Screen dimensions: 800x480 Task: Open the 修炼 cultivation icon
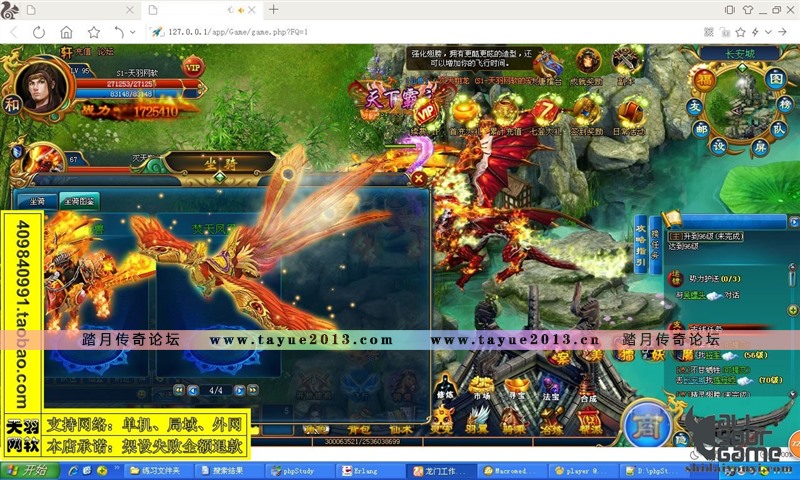[x=446, y=390]
